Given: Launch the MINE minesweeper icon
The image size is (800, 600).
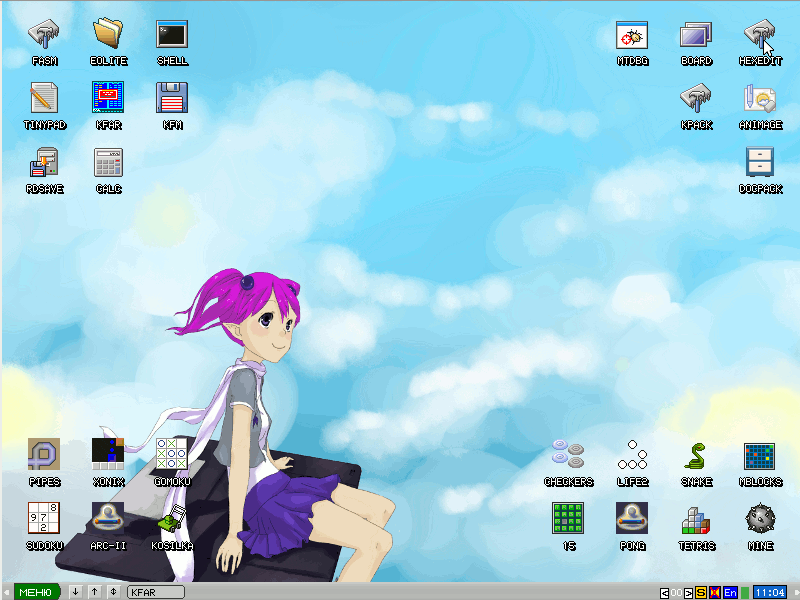Looking at the screenshot, I should [760, 521].
